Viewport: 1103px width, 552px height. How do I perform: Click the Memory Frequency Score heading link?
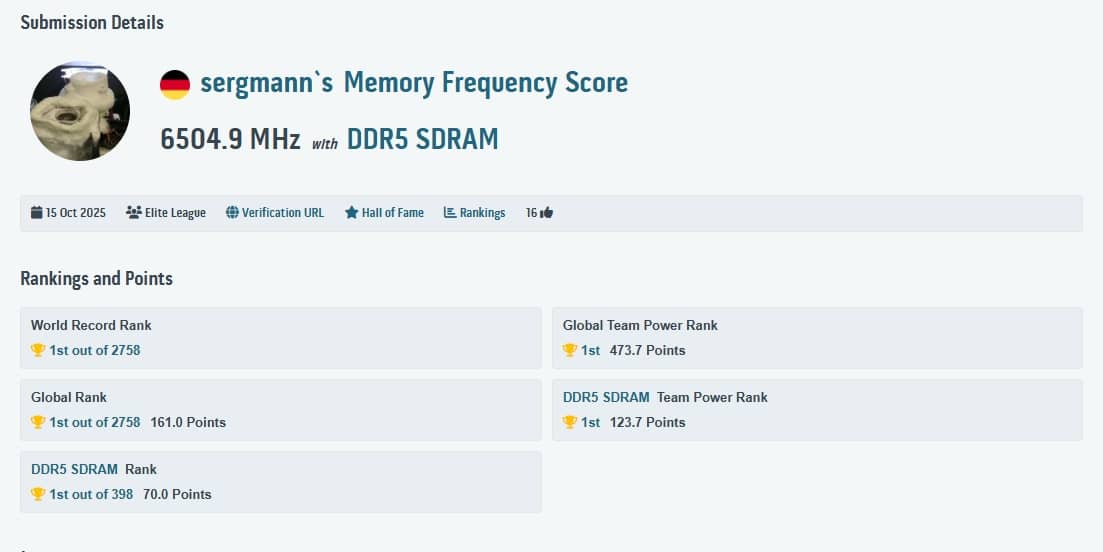(485, 82)
